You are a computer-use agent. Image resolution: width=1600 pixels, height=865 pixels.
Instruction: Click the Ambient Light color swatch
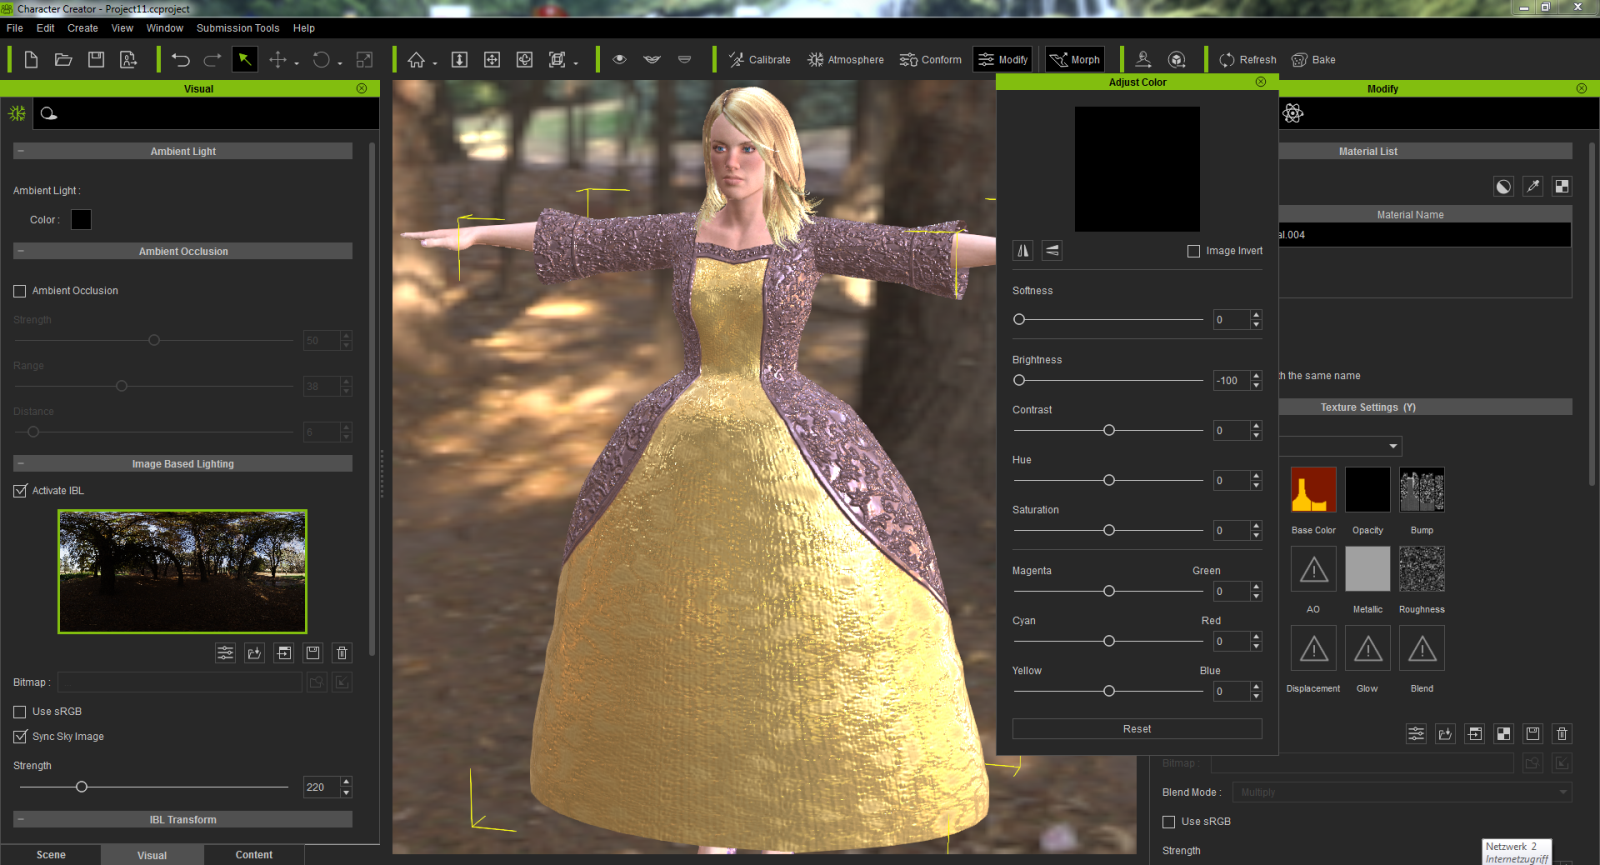point(81,219)
